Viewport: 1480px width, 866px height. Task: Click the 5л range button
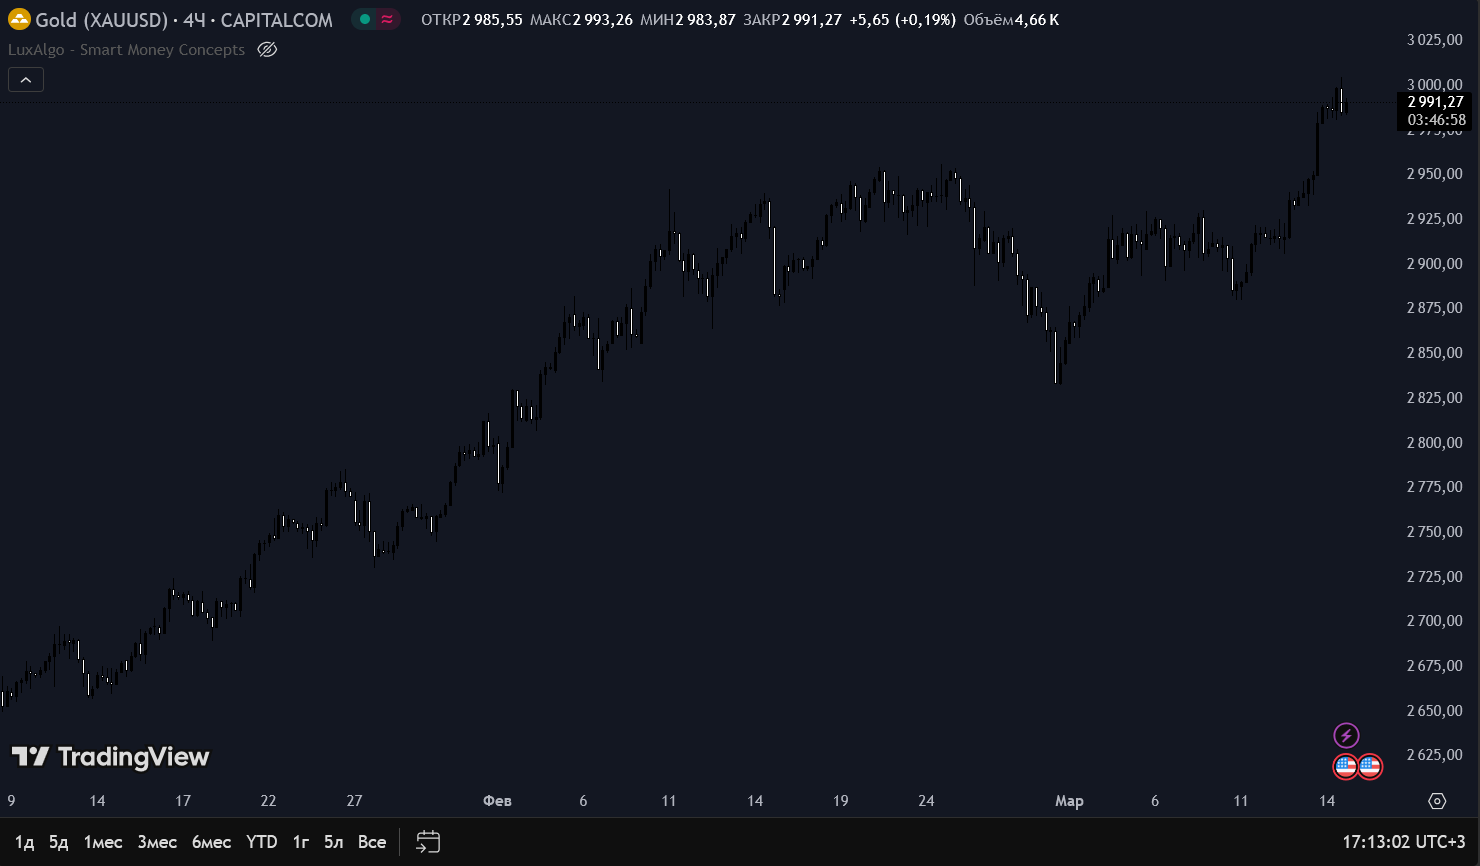tap(334, 842)
